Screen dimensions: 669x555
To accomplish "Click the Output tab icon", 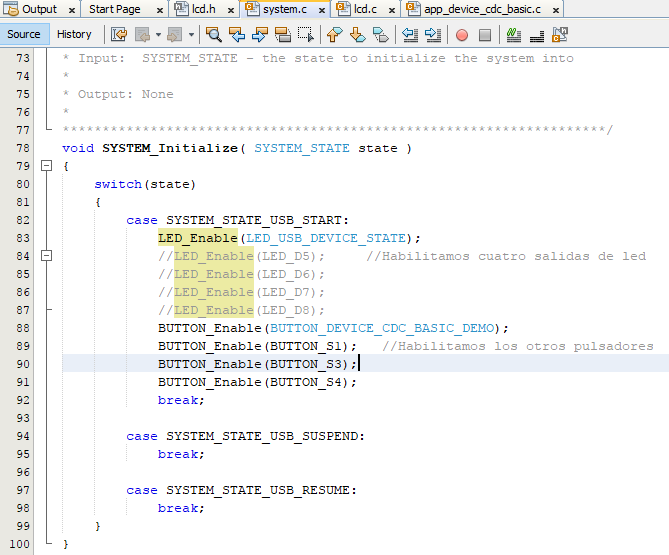I will click(11, 9).
